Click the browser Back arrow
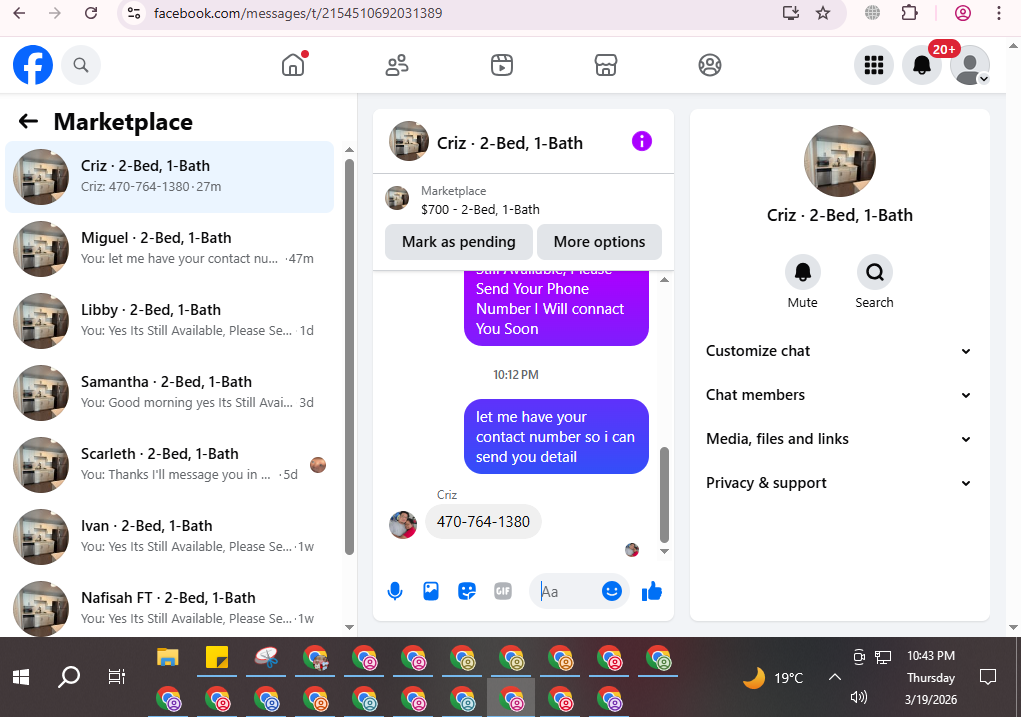Screen dimensions: 1021x717 [x=20, y=13]
